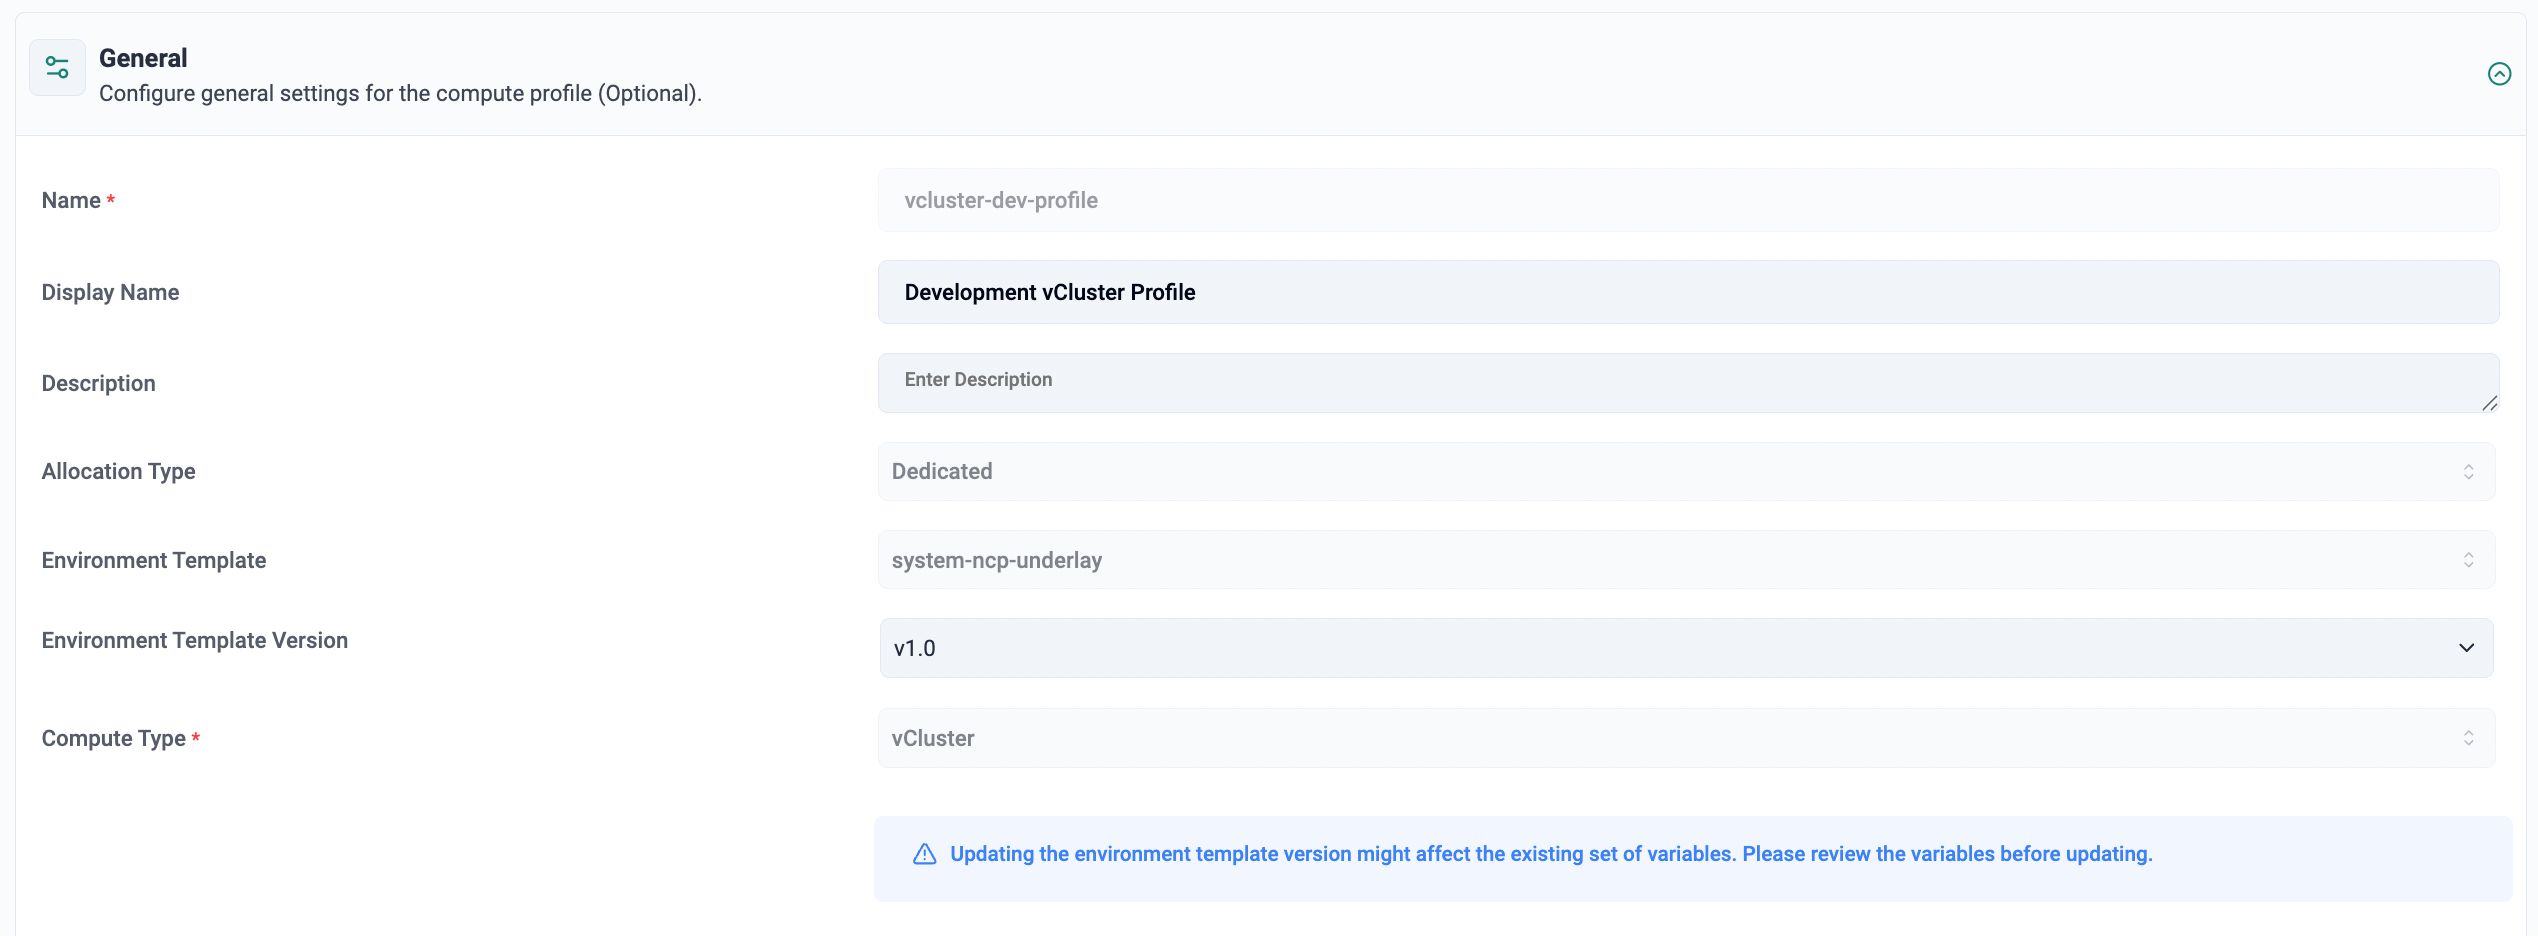
Task: Click up-down arrows in Compute Type field
Action: (2468, 738)
